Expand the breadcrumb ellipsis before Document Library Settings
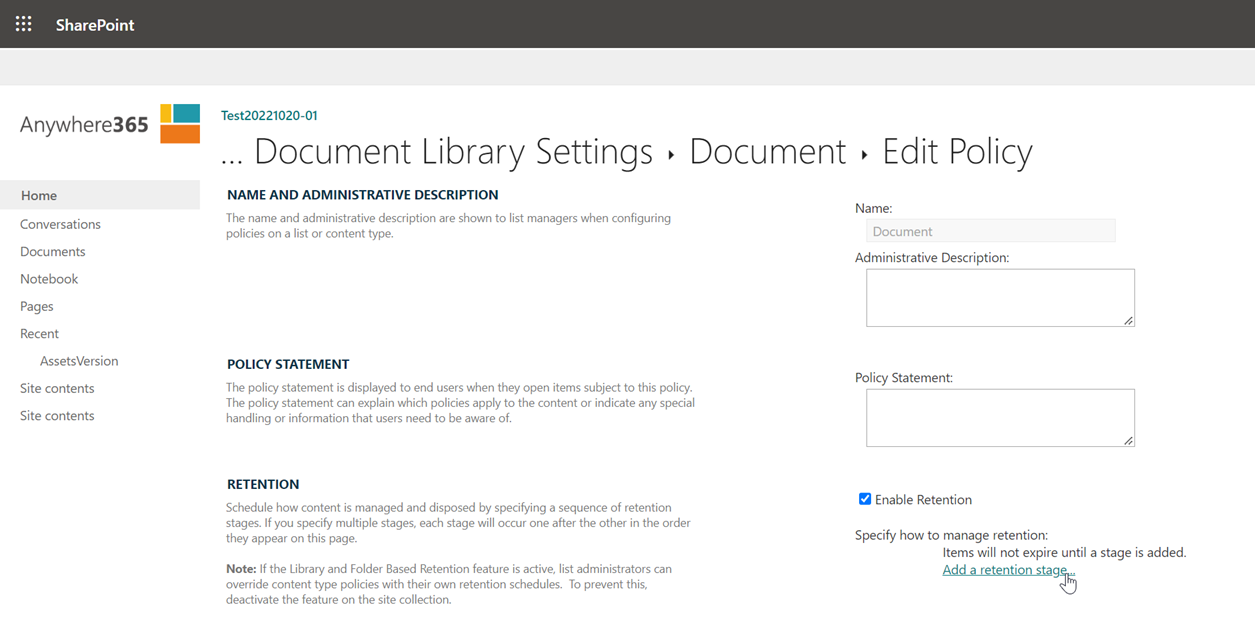The height and width of the screenshot is (627, 1255). click(232, 153)
